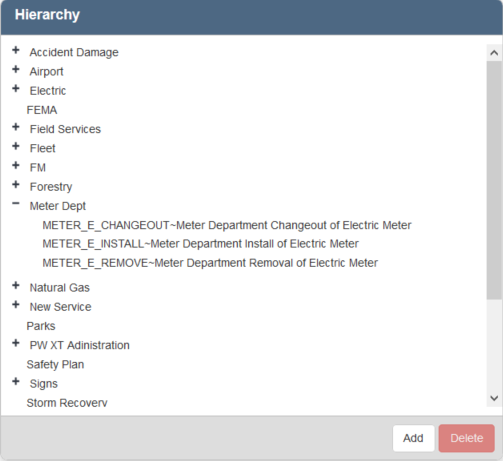Expand the New Service plus icon
This screenshot has height=461, width=503.
(x=16, y=305)
